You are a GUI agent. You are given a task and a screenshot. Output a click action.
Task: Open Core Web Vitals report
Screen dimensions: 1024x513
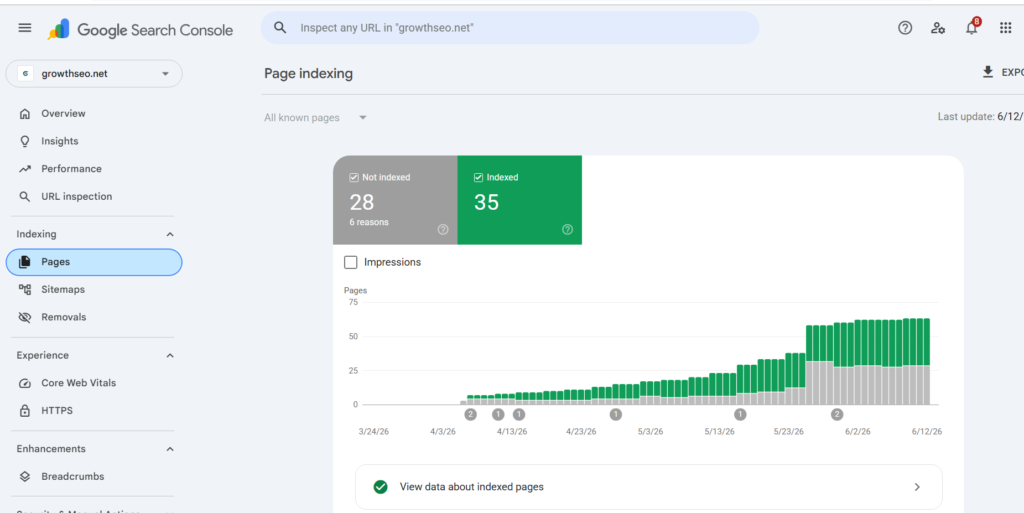click(94, 383)
